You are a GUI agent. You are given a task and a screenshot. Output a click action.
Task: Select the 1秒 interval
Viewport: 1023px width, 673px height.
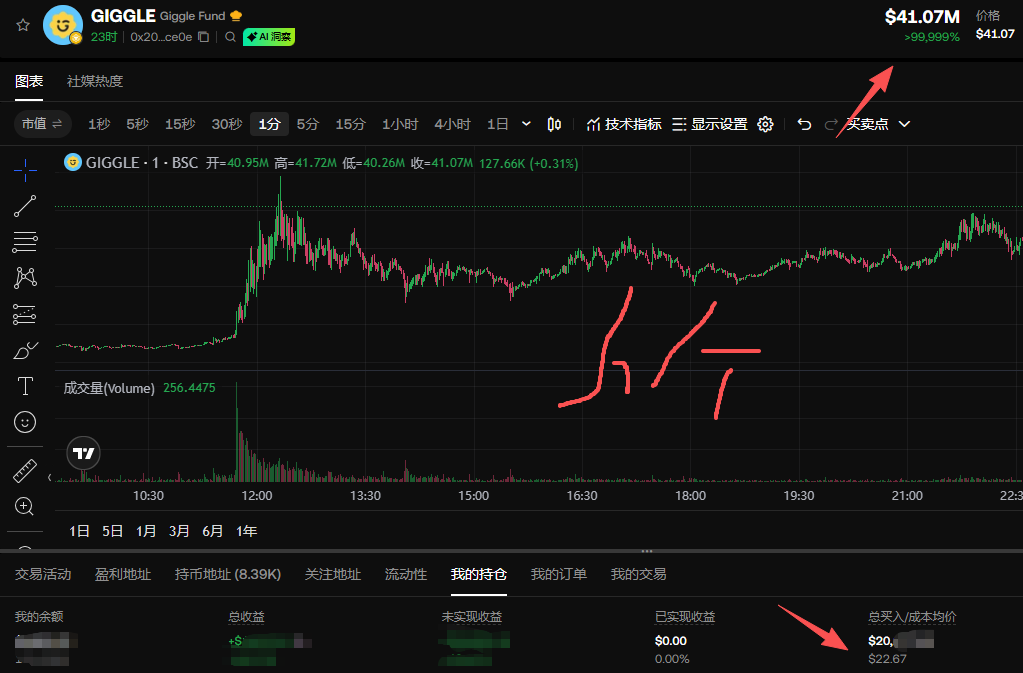pyautogui.click(x=99, y=124)
